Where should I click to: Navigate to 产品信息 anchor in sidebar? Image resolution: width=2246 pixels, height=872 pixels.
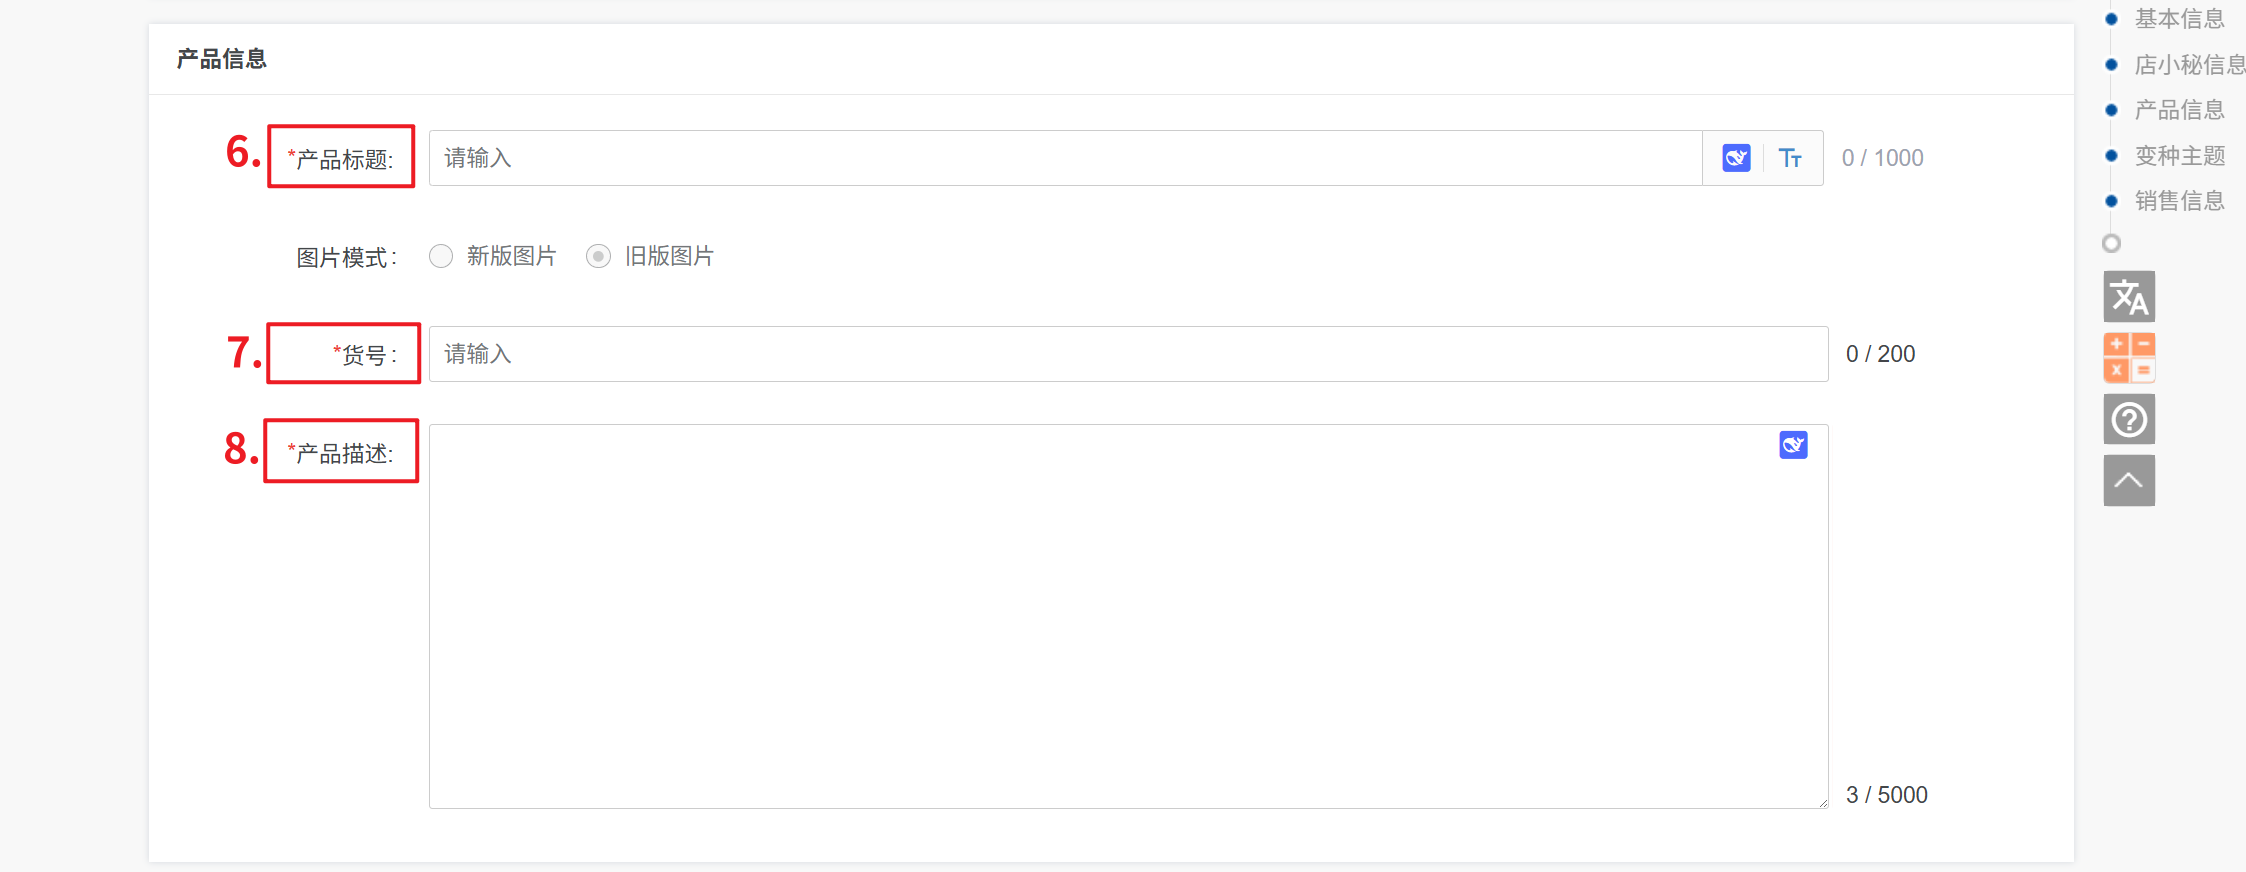pos(2179,110)
